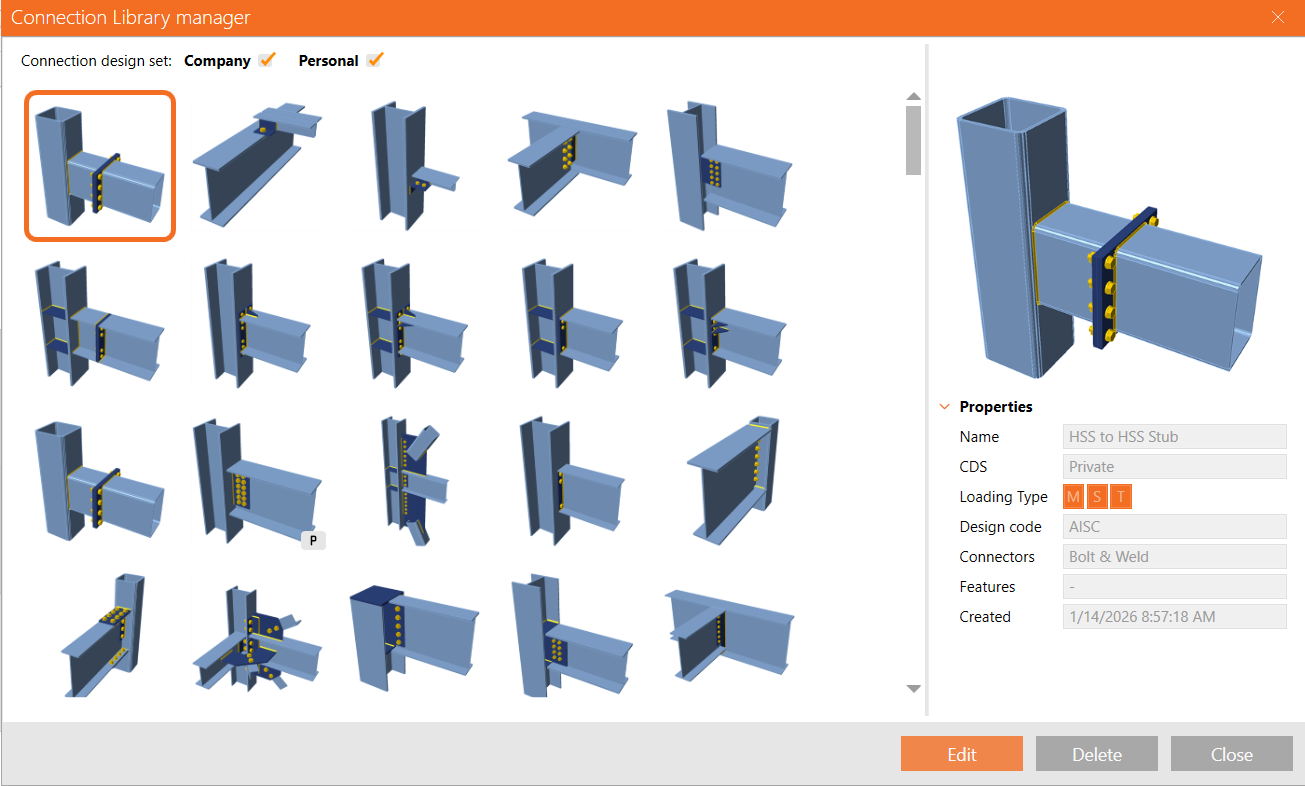Click the Features field
The image size is (1305, 786).
point(1175,587)
